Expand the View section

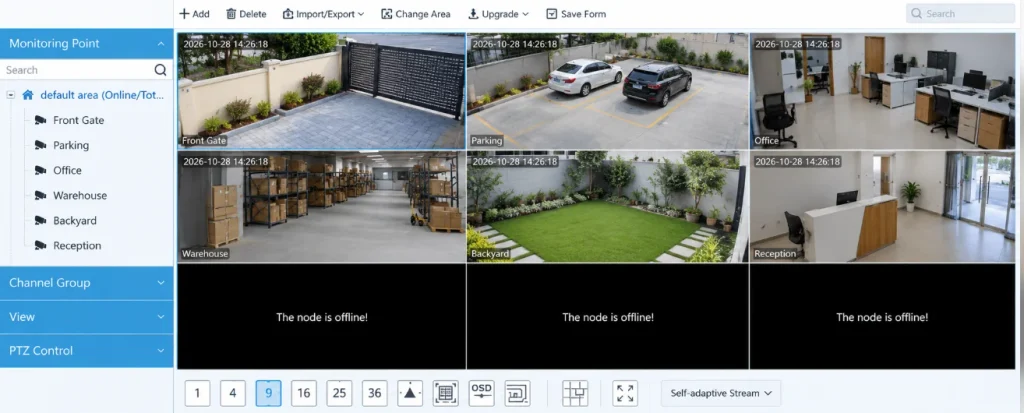(86, 317)
